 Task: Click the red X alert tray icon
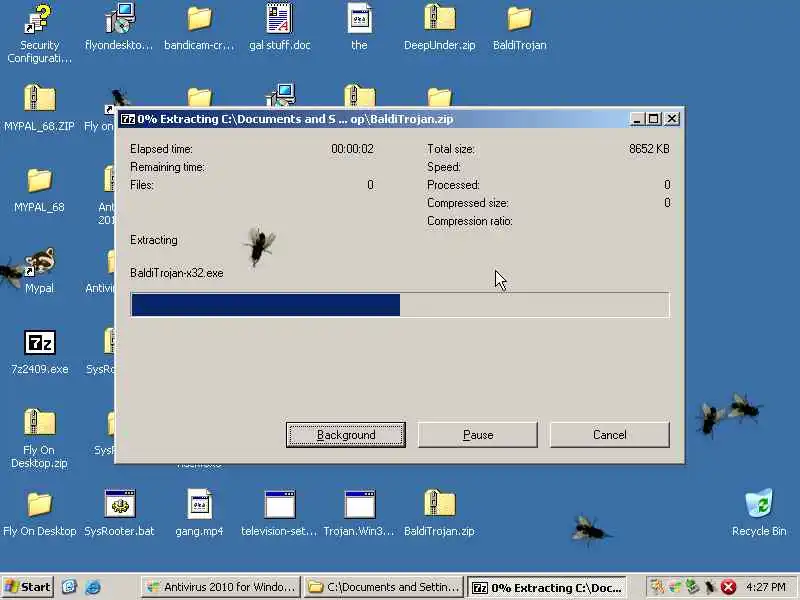coord(728,587)
